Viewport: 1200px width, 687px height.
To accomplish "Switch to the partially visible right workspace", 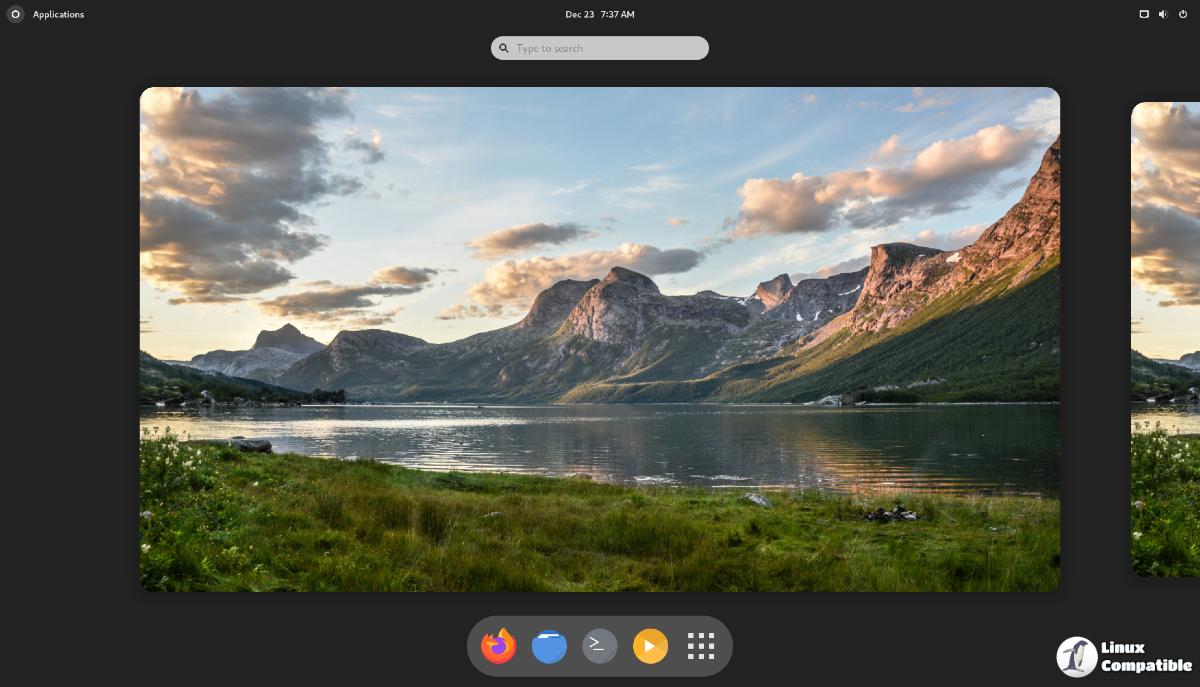I will coord(1166,340).
